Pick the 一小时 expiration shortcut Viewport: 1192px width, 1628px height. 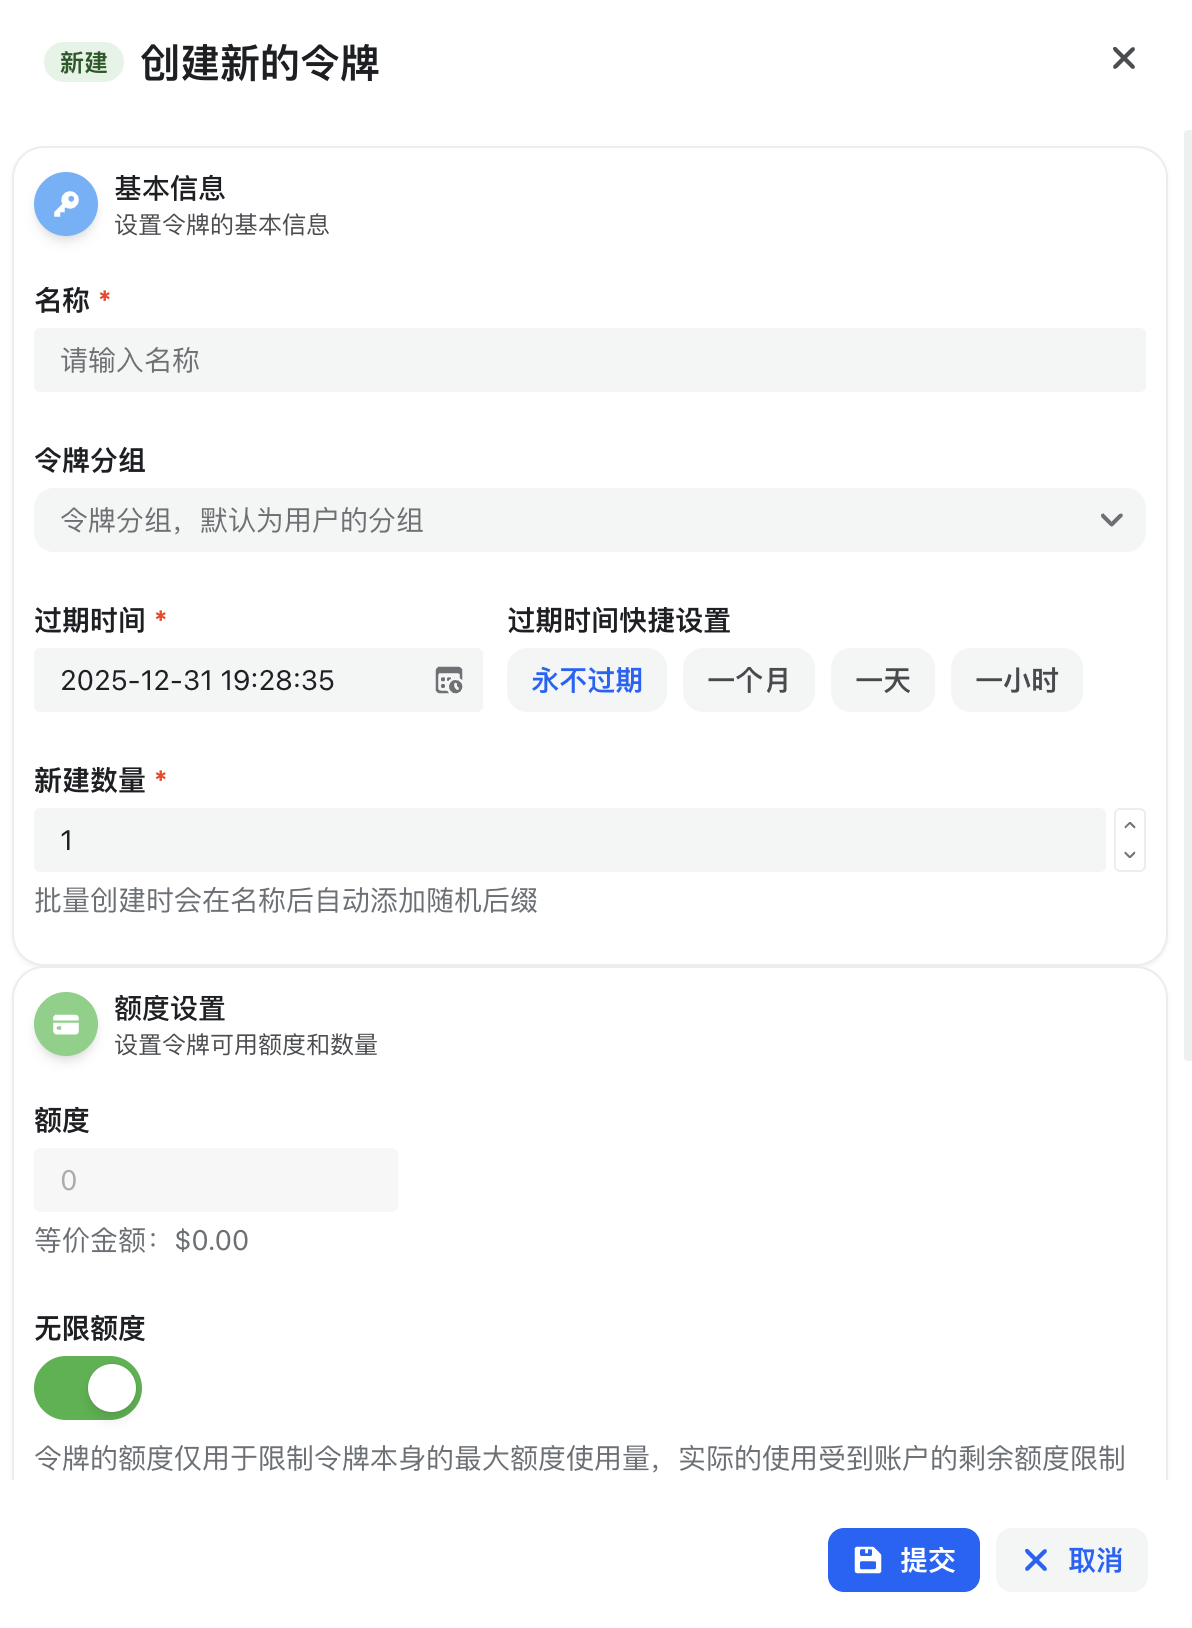[1016, 680]
